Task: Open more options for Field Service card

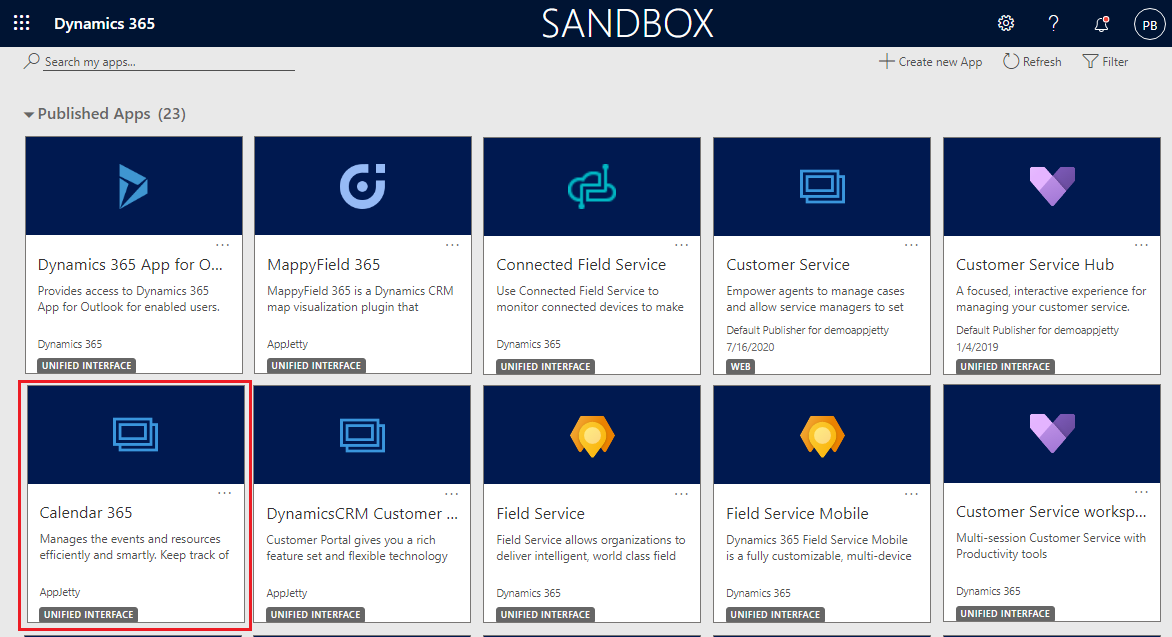Action: (682, 493)
